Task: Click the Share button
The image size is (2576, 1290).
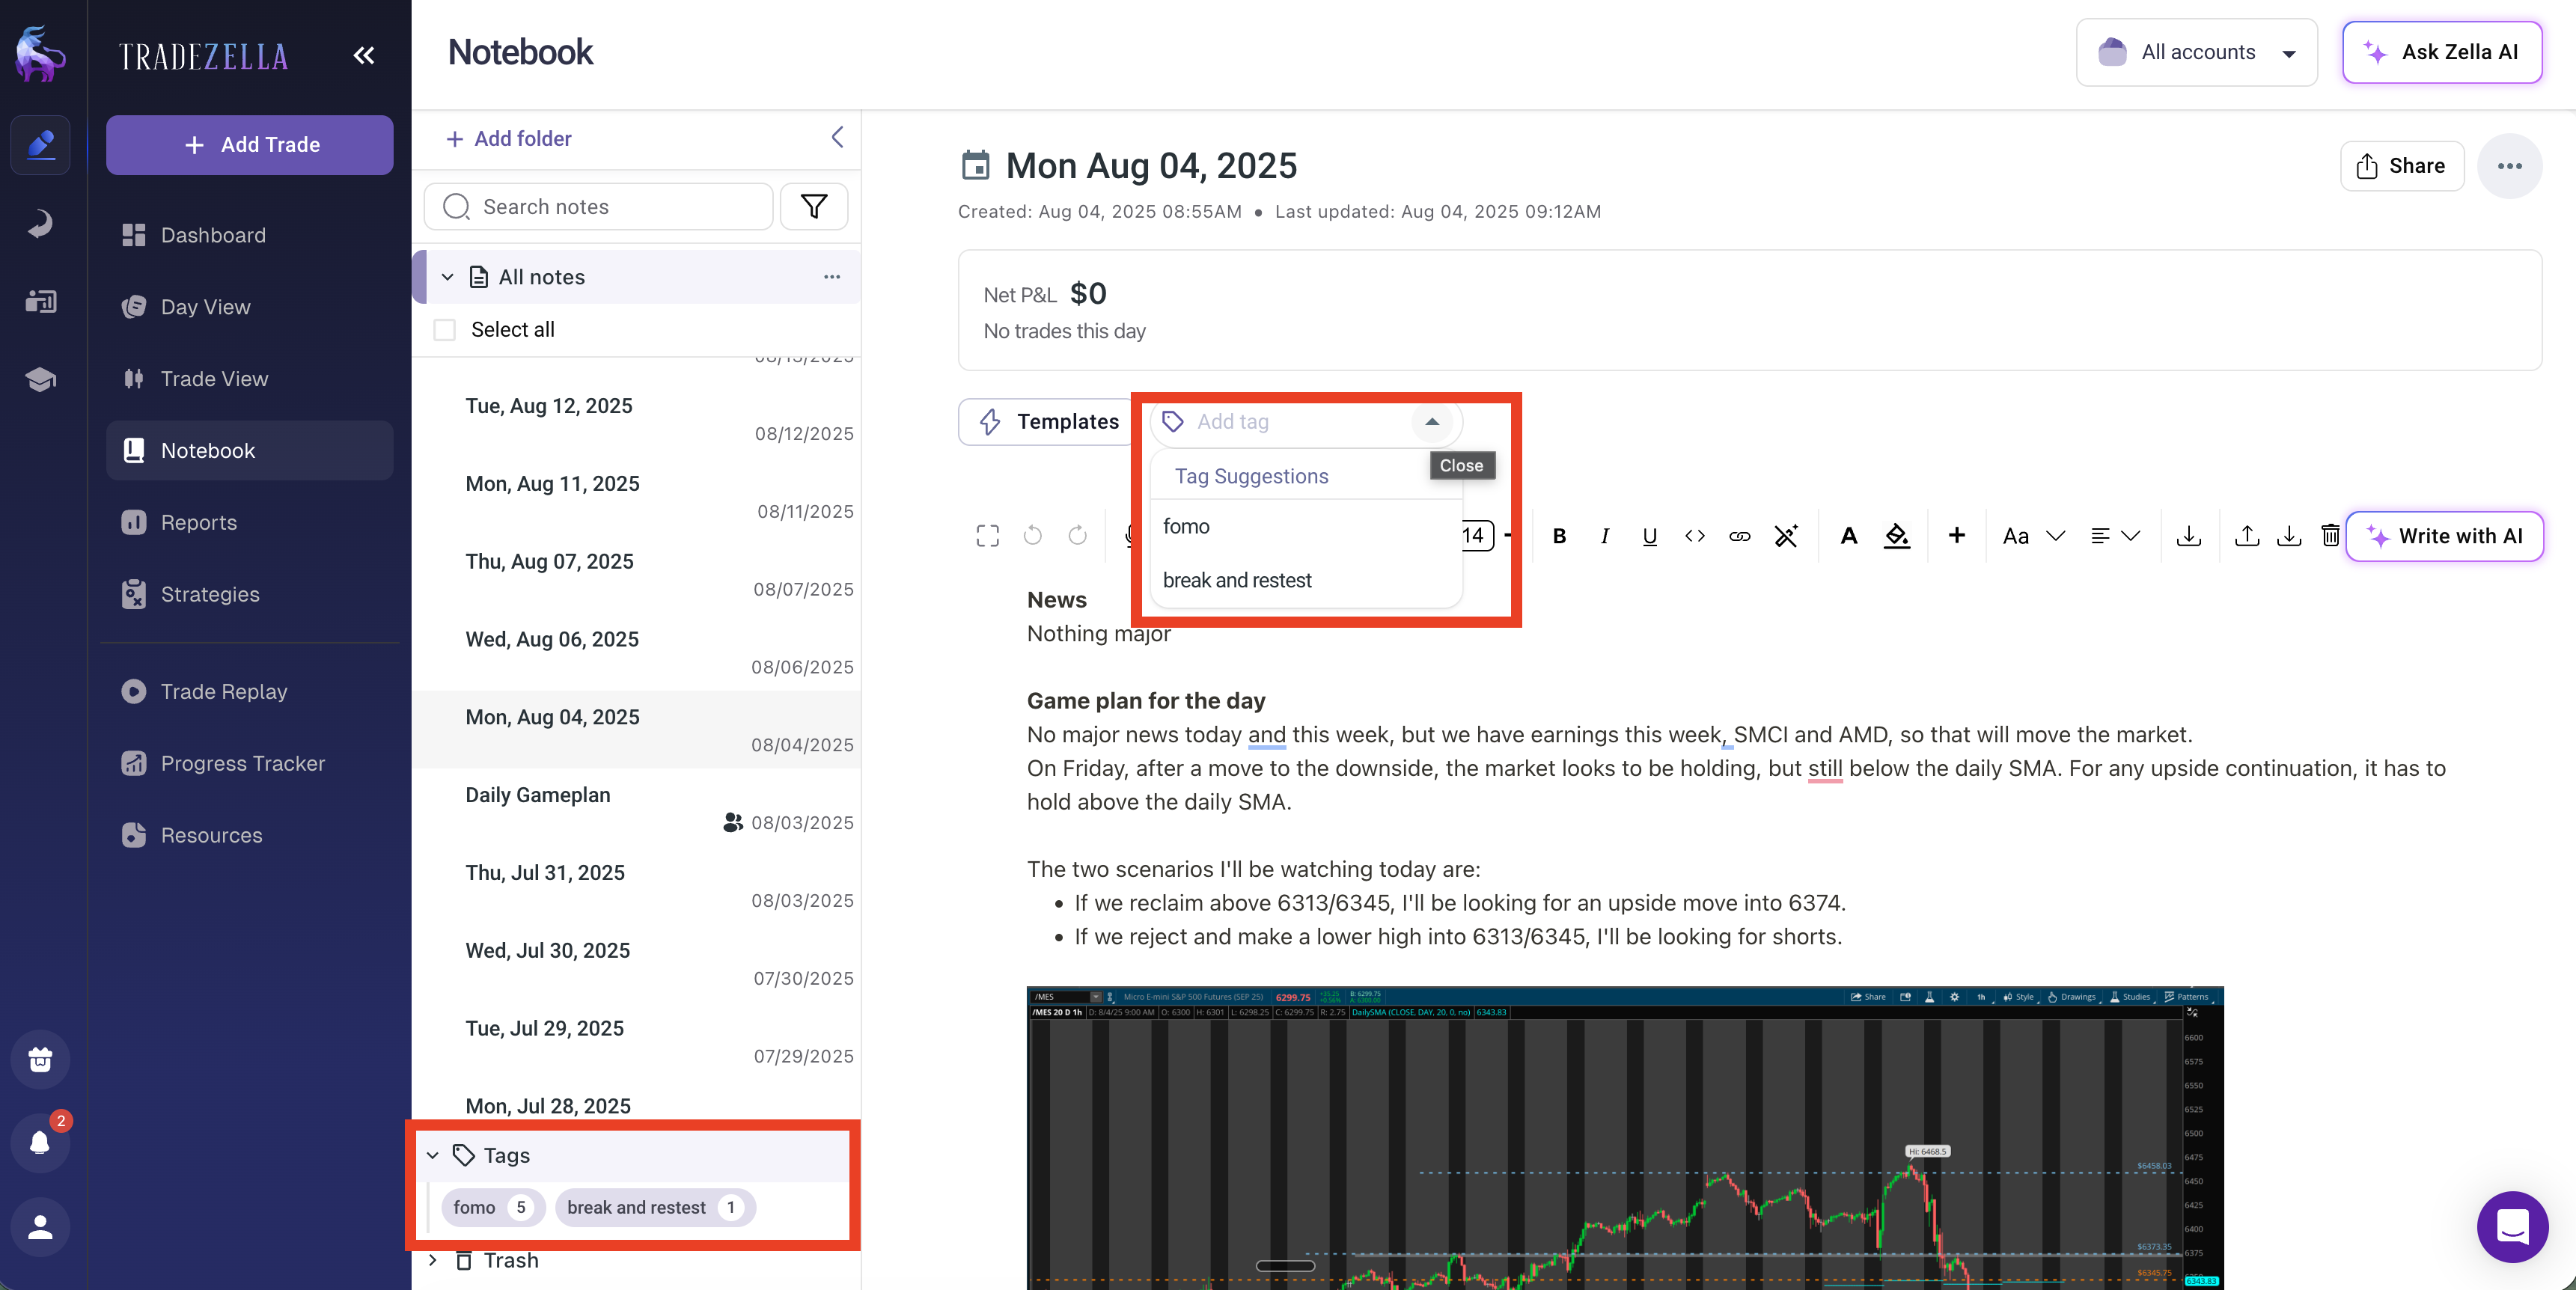Action: 2402,165
